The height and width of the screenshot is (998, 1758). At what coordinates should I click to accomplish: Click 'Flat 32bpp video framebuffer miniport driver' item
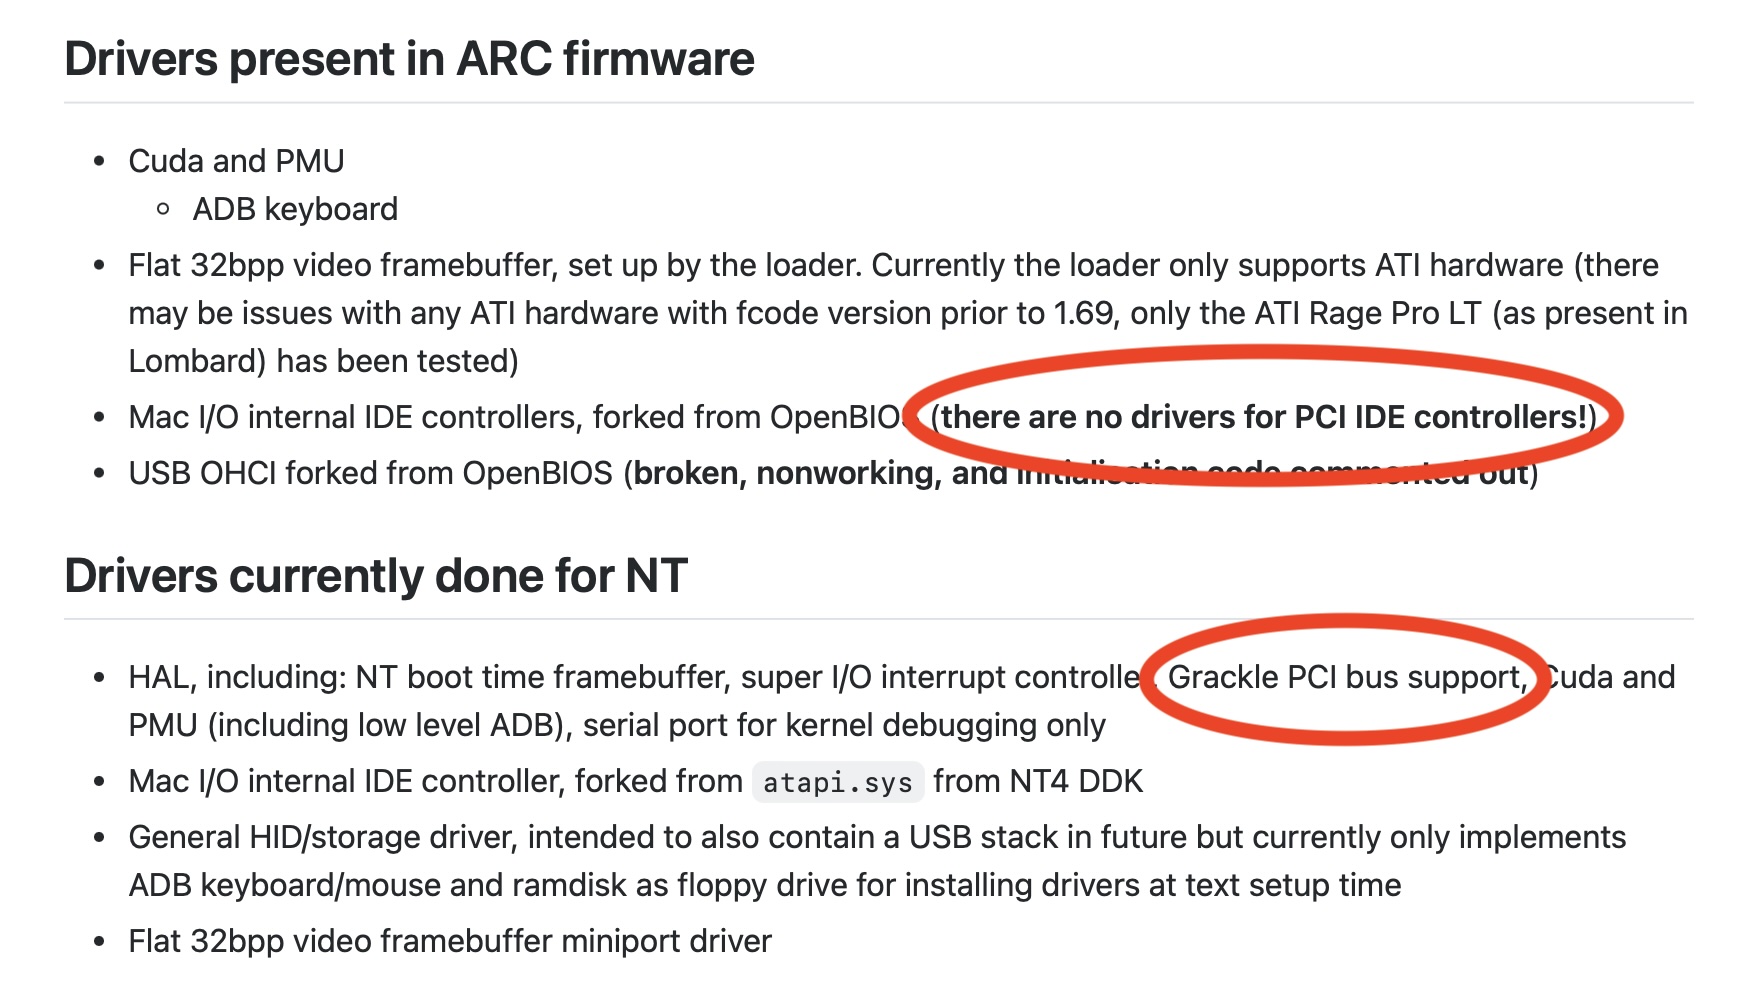point(450,941)
